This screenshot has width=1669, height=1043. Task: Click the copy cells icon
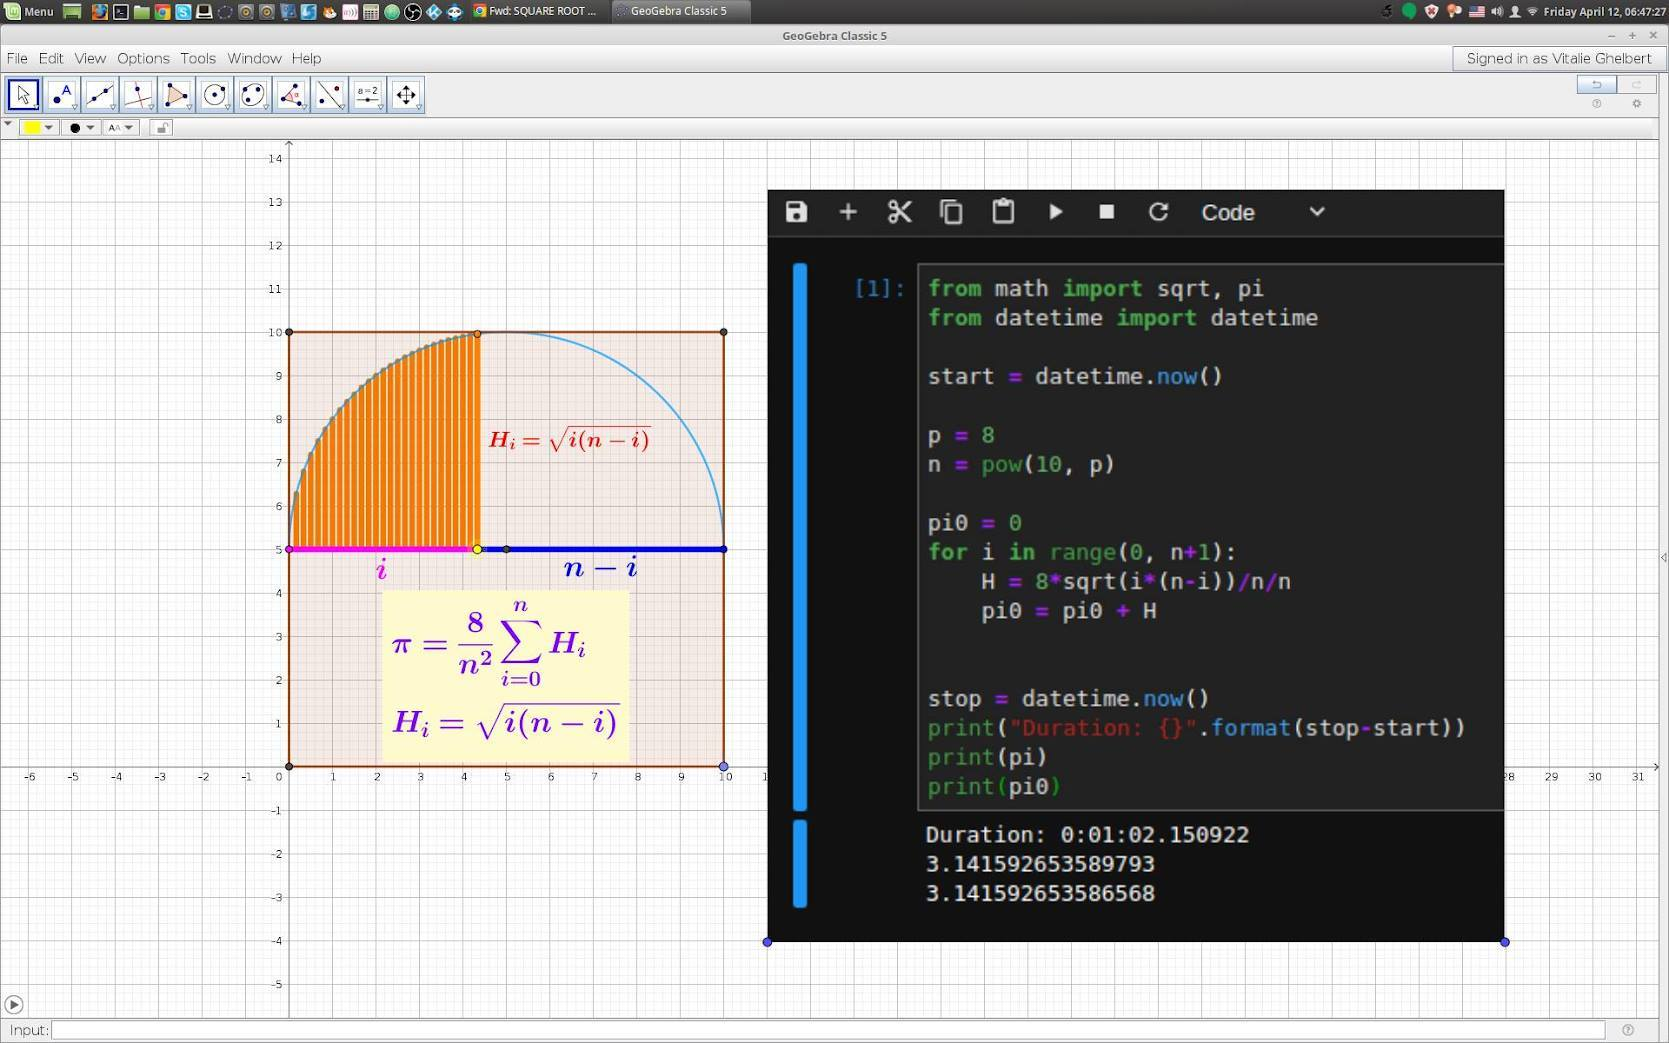(951, 212)
